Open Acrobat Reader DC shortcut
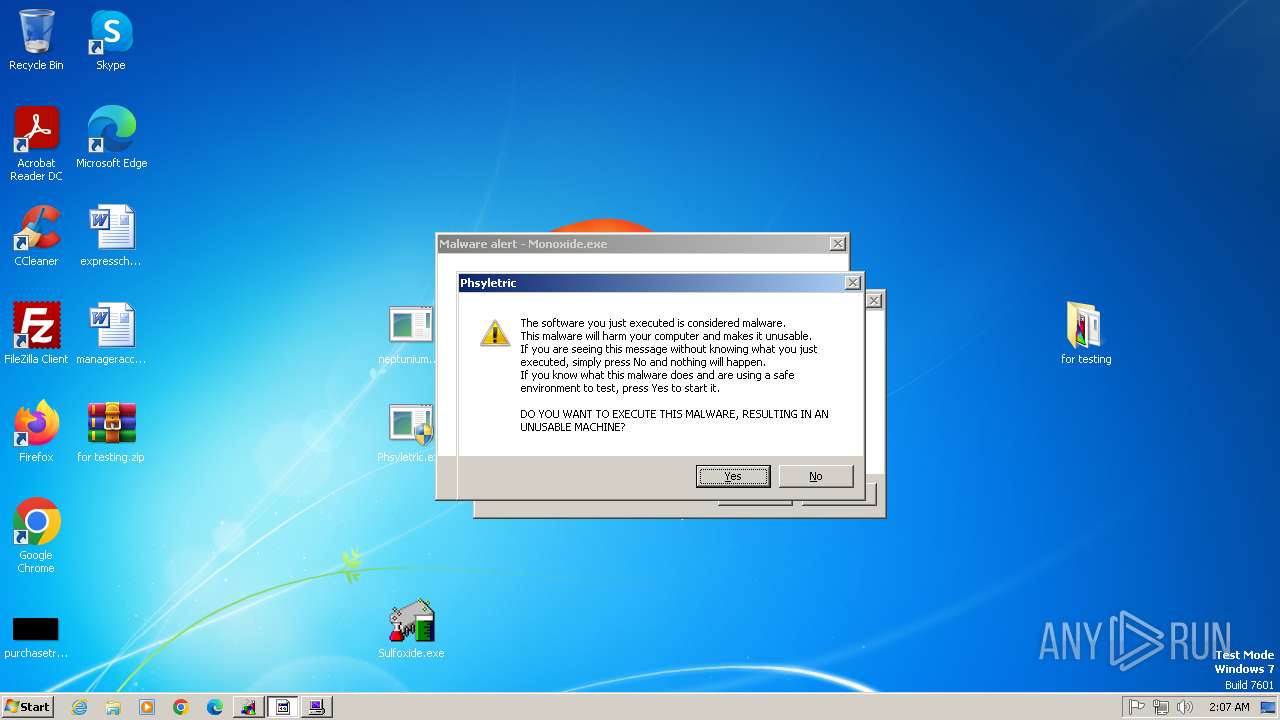The image size is (1280, 720). [36, 144]
